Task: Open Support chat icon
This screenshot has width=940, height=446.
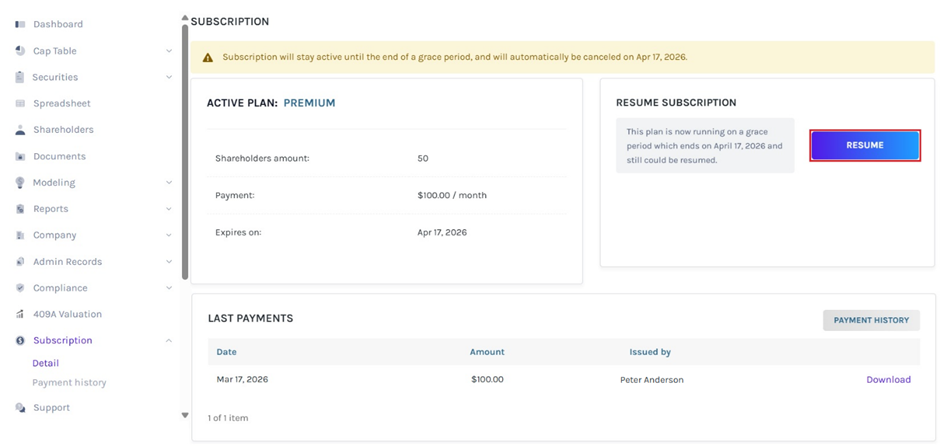Action: (20, 408)
